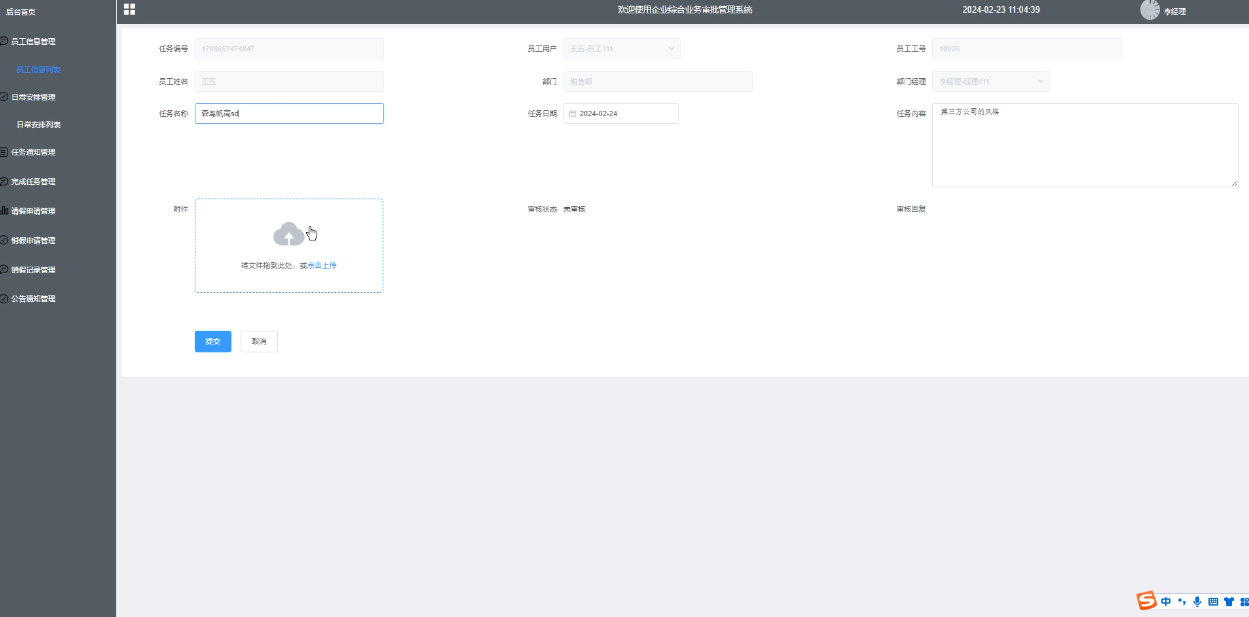Screen dimensions: 1249x617
Task: Click the 李经理 username in header
Action: tap(1175, 11)
